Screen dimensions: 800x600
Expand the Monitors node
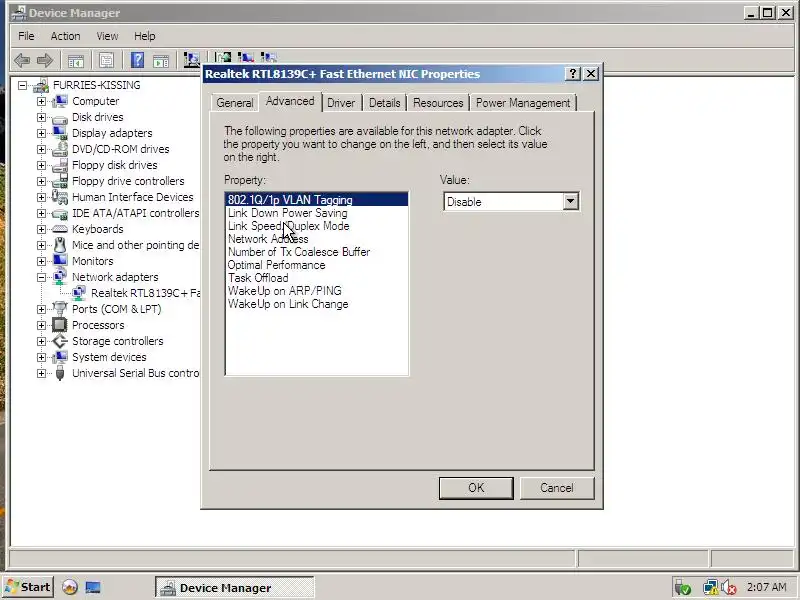tap(41, 261)
